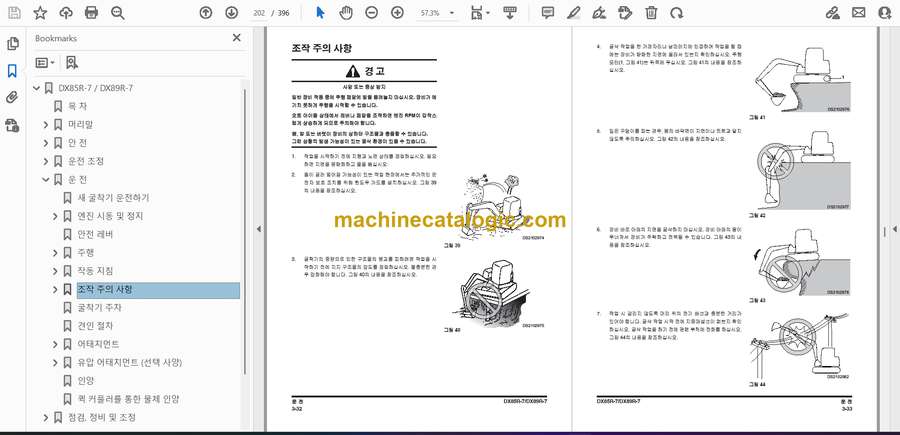Click the cloud upload icon
The width and height of the screenshot is (900, 435).
(x=66, y=13)
